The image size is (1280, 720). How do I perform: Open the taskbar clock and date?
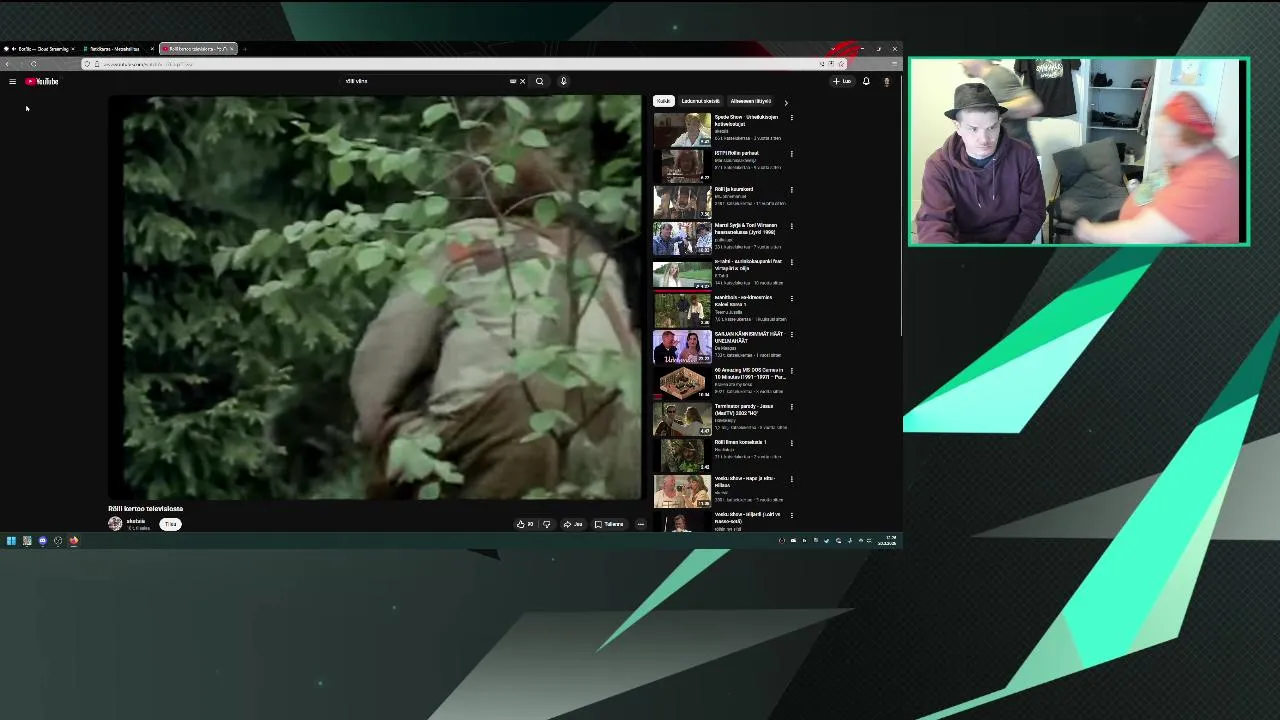pyautogui.click(x=887, y=541)
